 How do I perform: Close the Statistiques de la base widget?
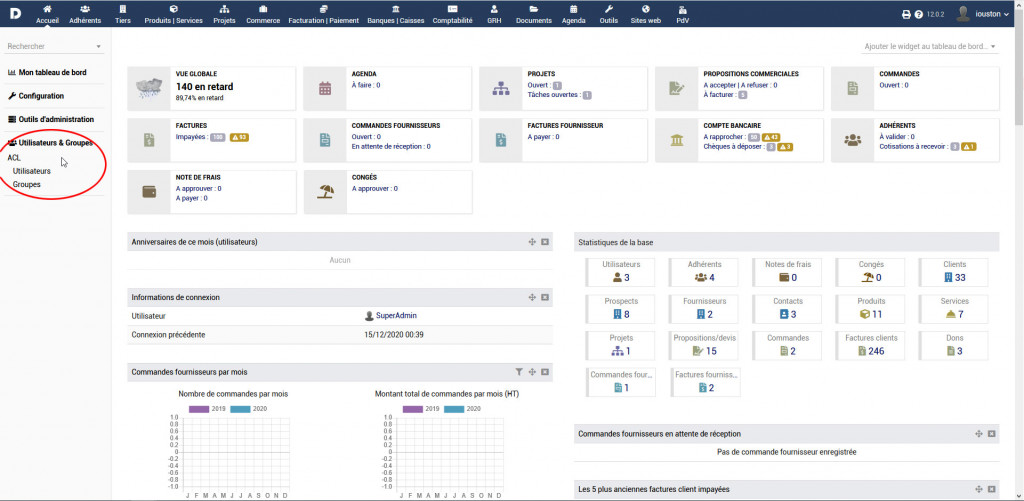click(991, 242)
